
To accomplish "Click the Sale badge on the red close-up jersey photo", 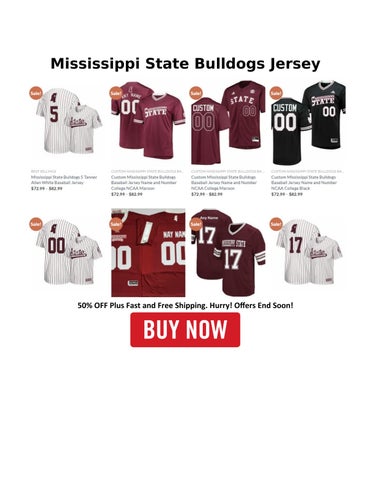I will click(x=116, y=224).
